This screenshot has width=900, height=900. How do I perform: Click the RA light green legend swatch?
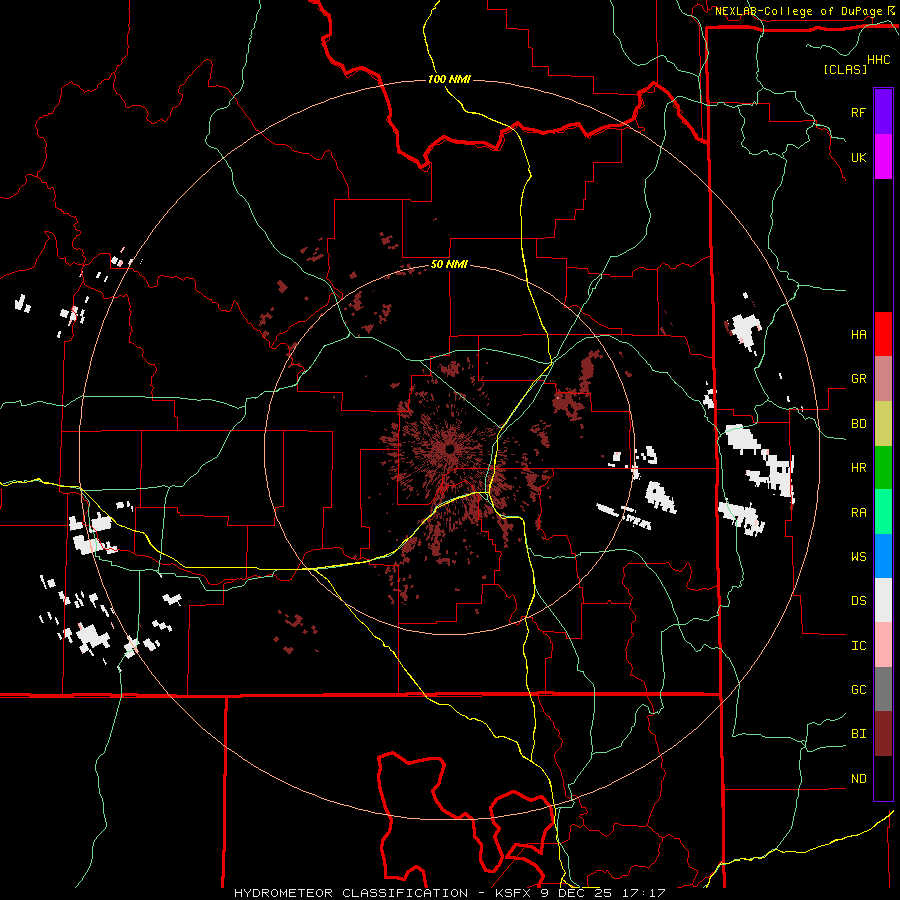(883, 512)
